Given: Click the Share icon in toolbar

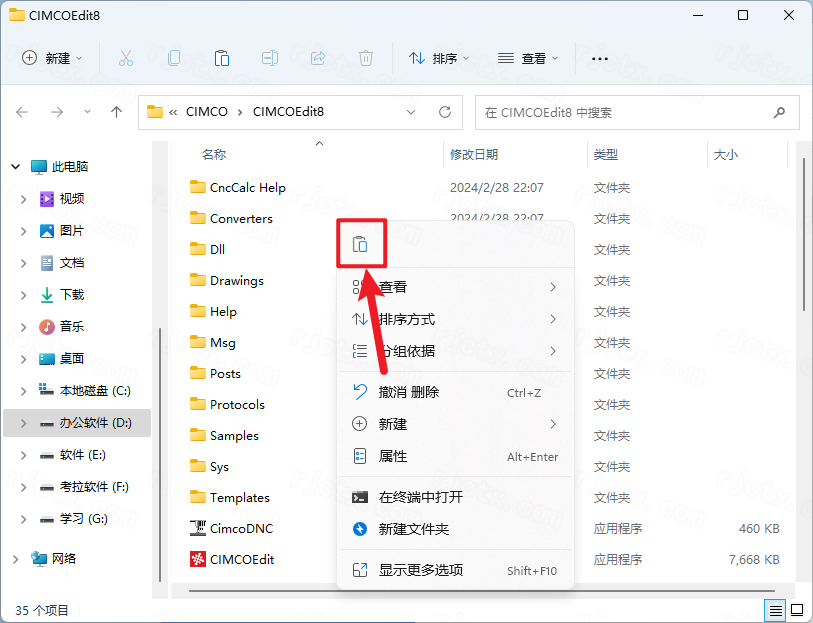Looking at the screenshot, I should [318, 58].
